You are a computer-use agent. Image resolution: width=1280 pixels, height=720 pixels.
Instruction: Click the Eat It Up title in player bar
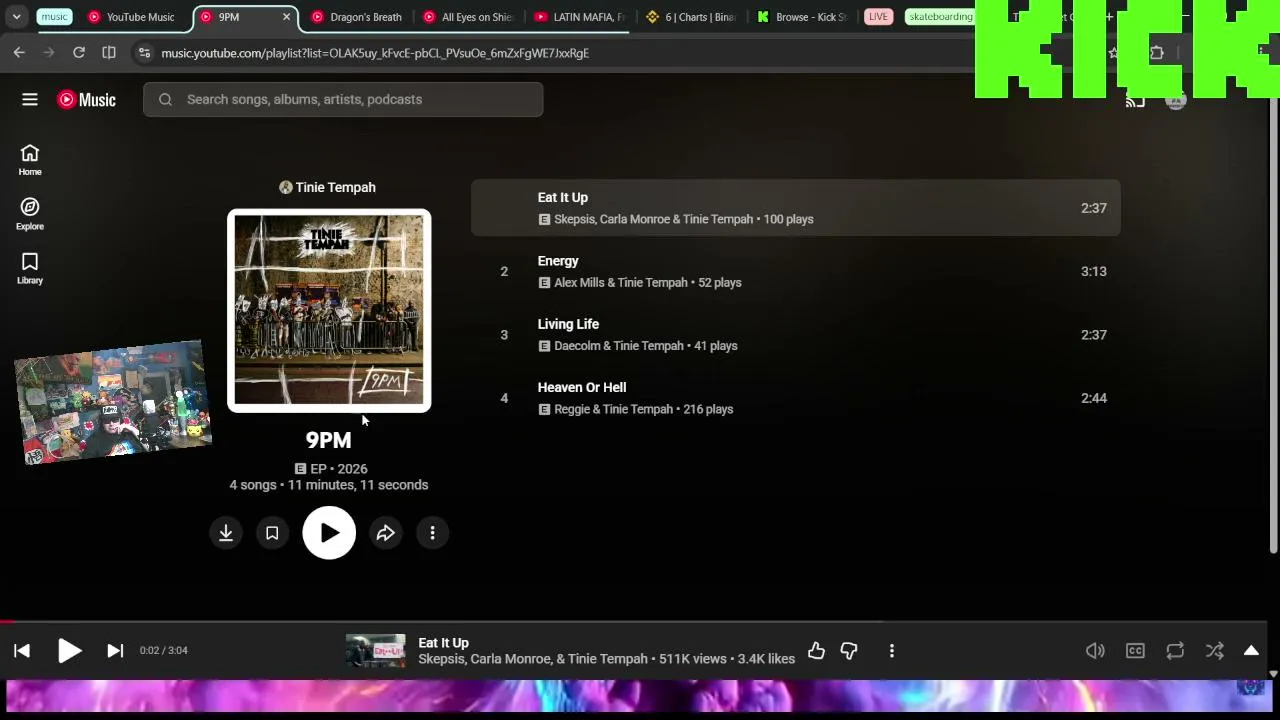pyautogui.click(x=443, y=643)
